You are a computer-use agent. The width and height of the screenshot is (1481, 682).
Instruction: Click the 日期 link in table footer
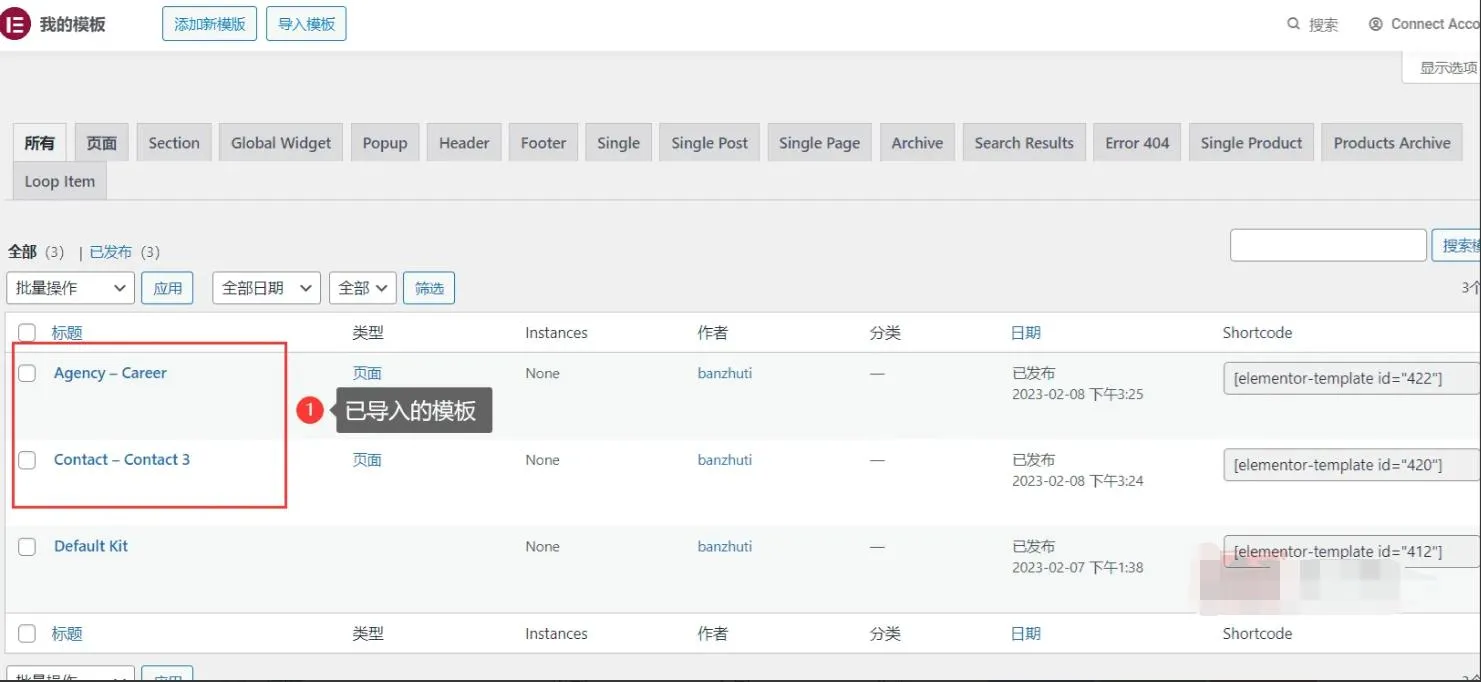pos(1026,634)
